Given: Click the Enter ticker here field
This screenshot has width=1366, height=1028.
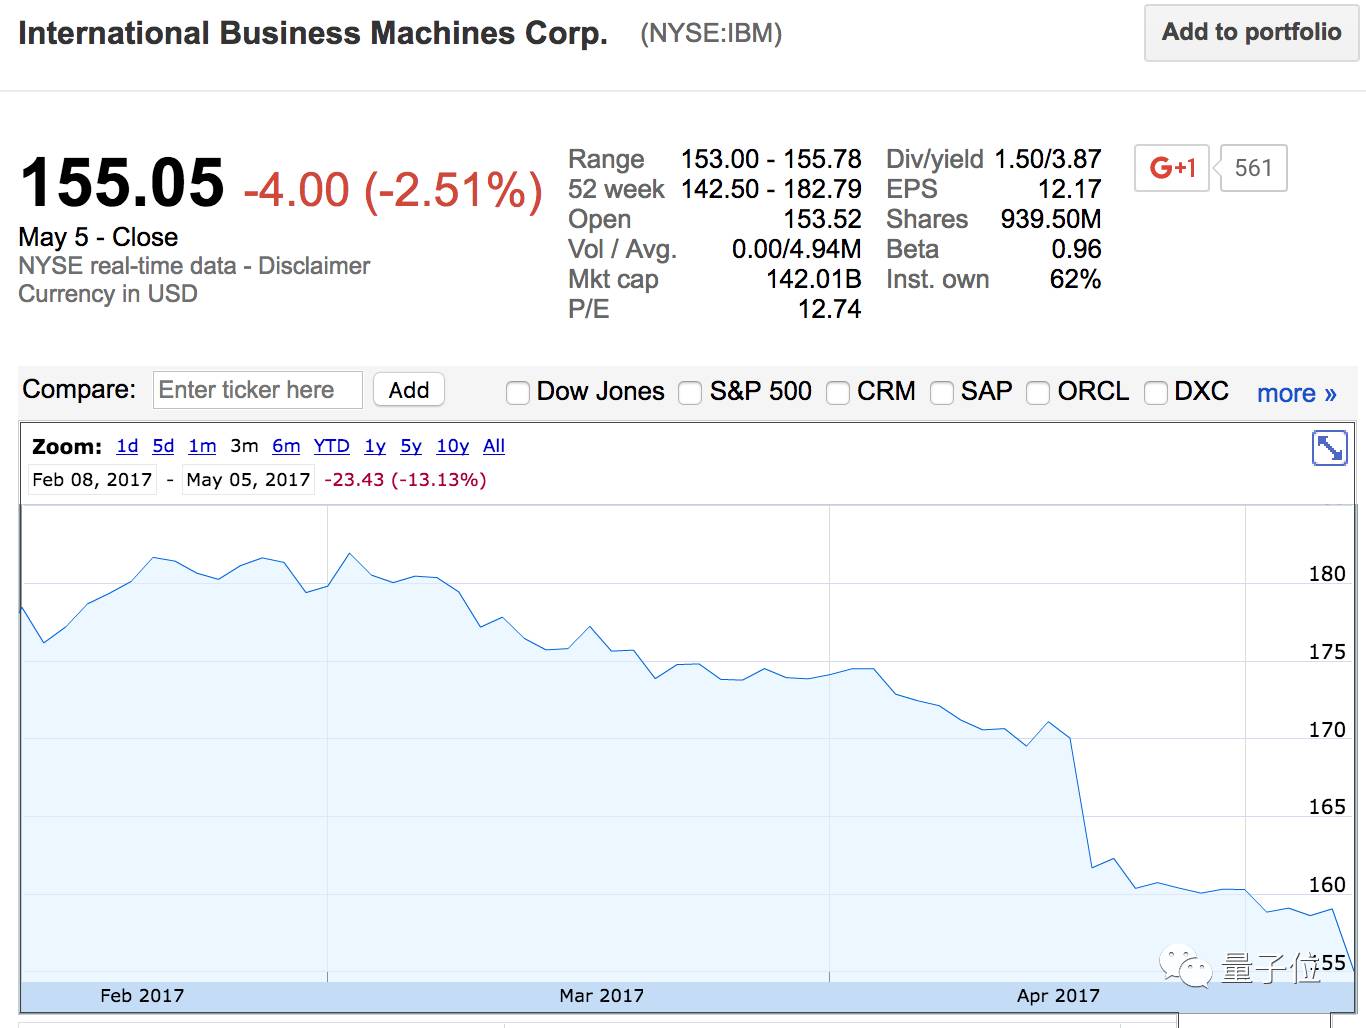Looking at the screenshot, I should coord(258,390).
